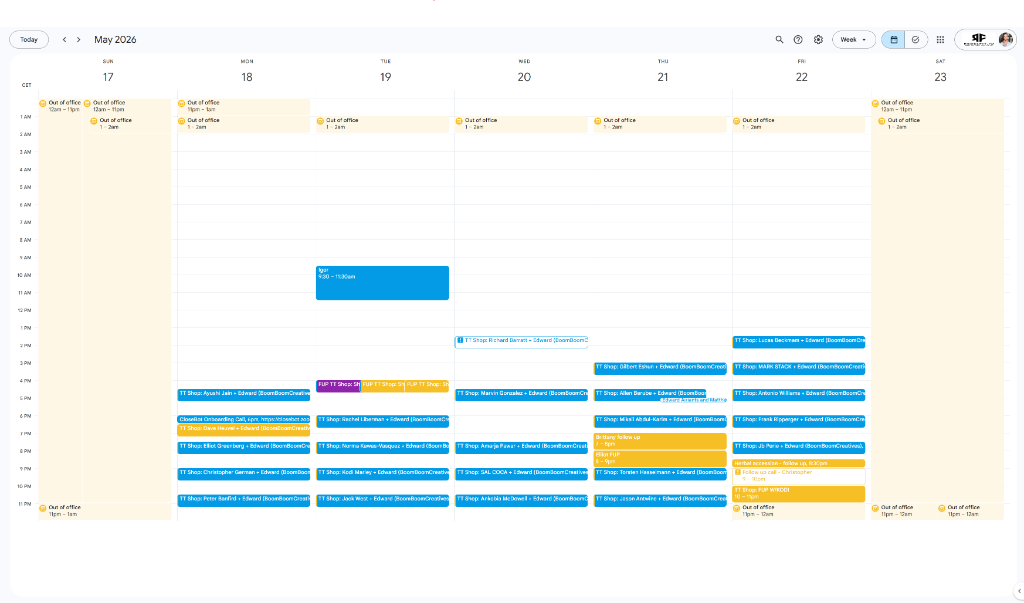
Task: Open the May 2026 month label
Action: [x=115, y=40]
